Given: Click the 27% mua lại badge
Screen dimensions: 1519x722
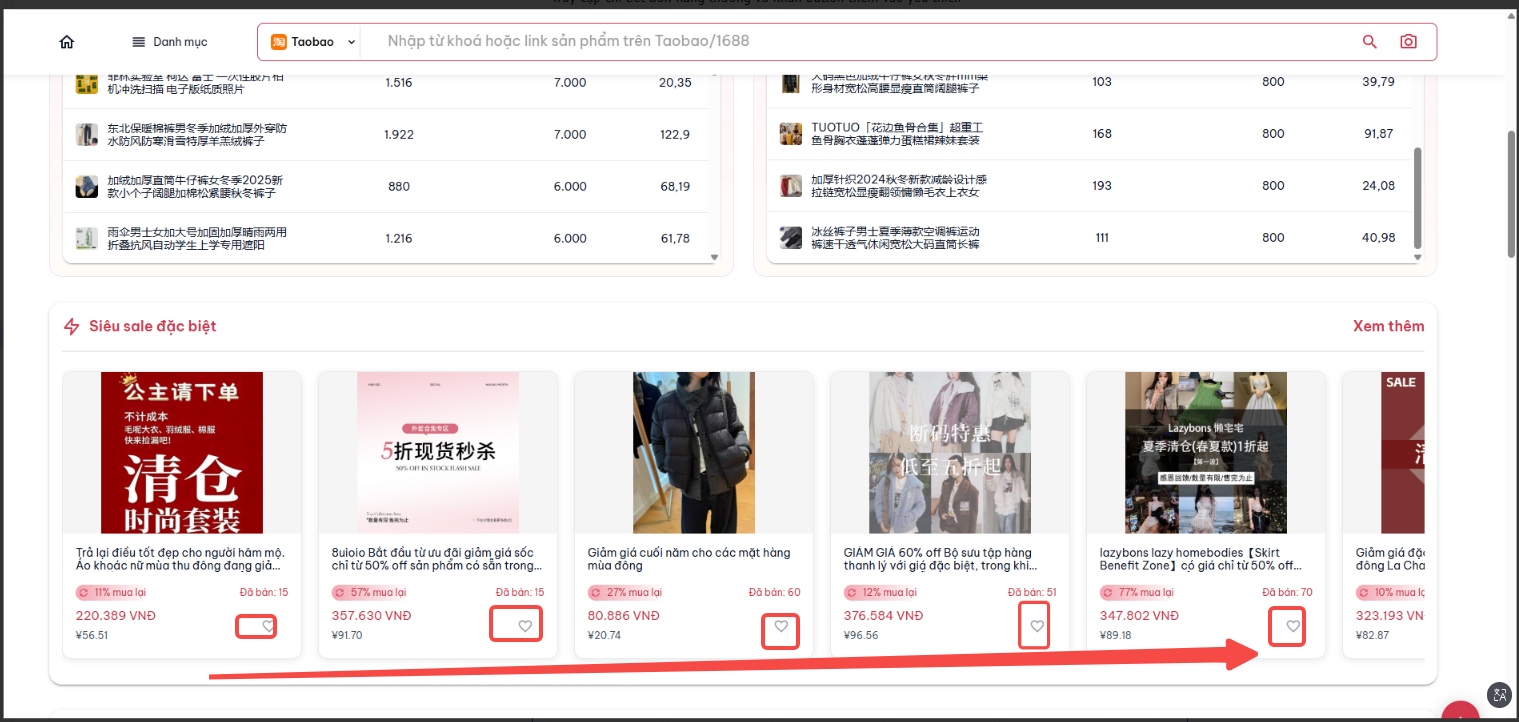Looking at the screenshot, I should pyautogui.click(x=625, y=592).
